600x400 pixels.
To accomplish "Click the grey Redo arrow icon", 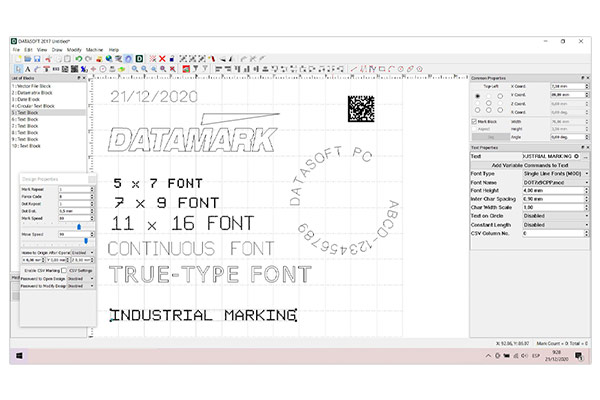I will (x=88, y=59).
